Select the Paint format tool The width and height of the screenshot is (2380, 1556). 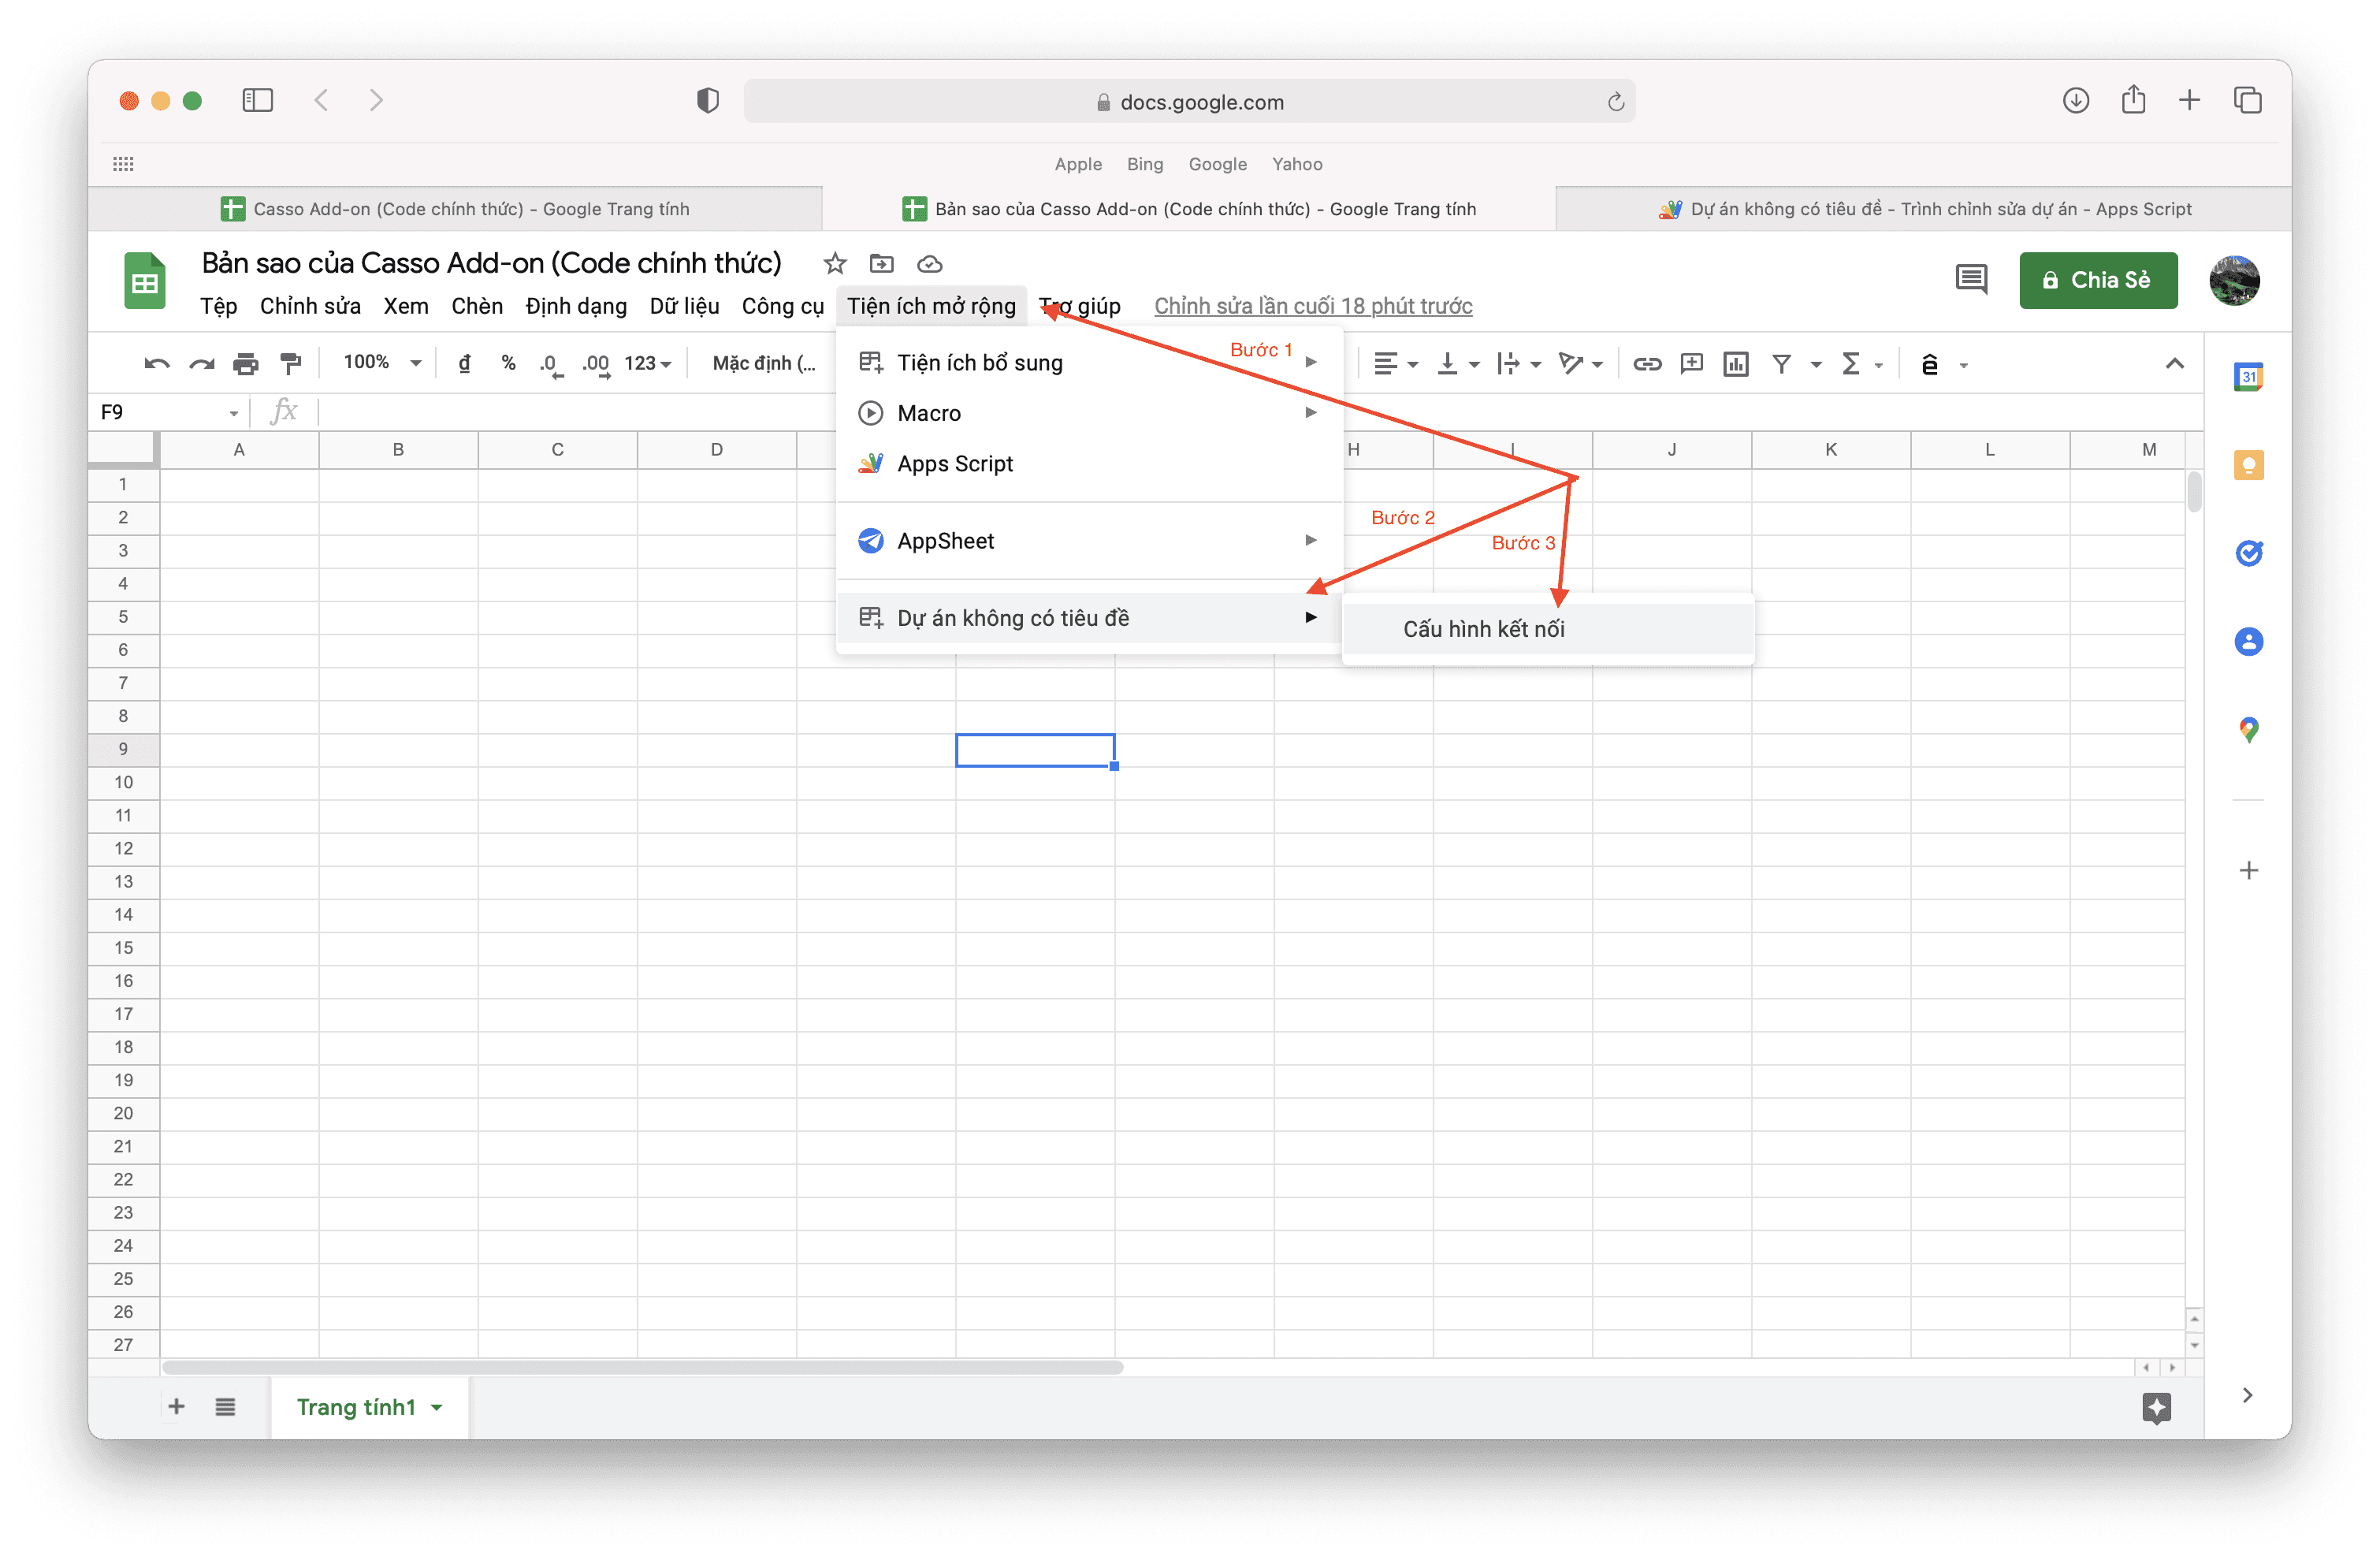click(291, 364)
